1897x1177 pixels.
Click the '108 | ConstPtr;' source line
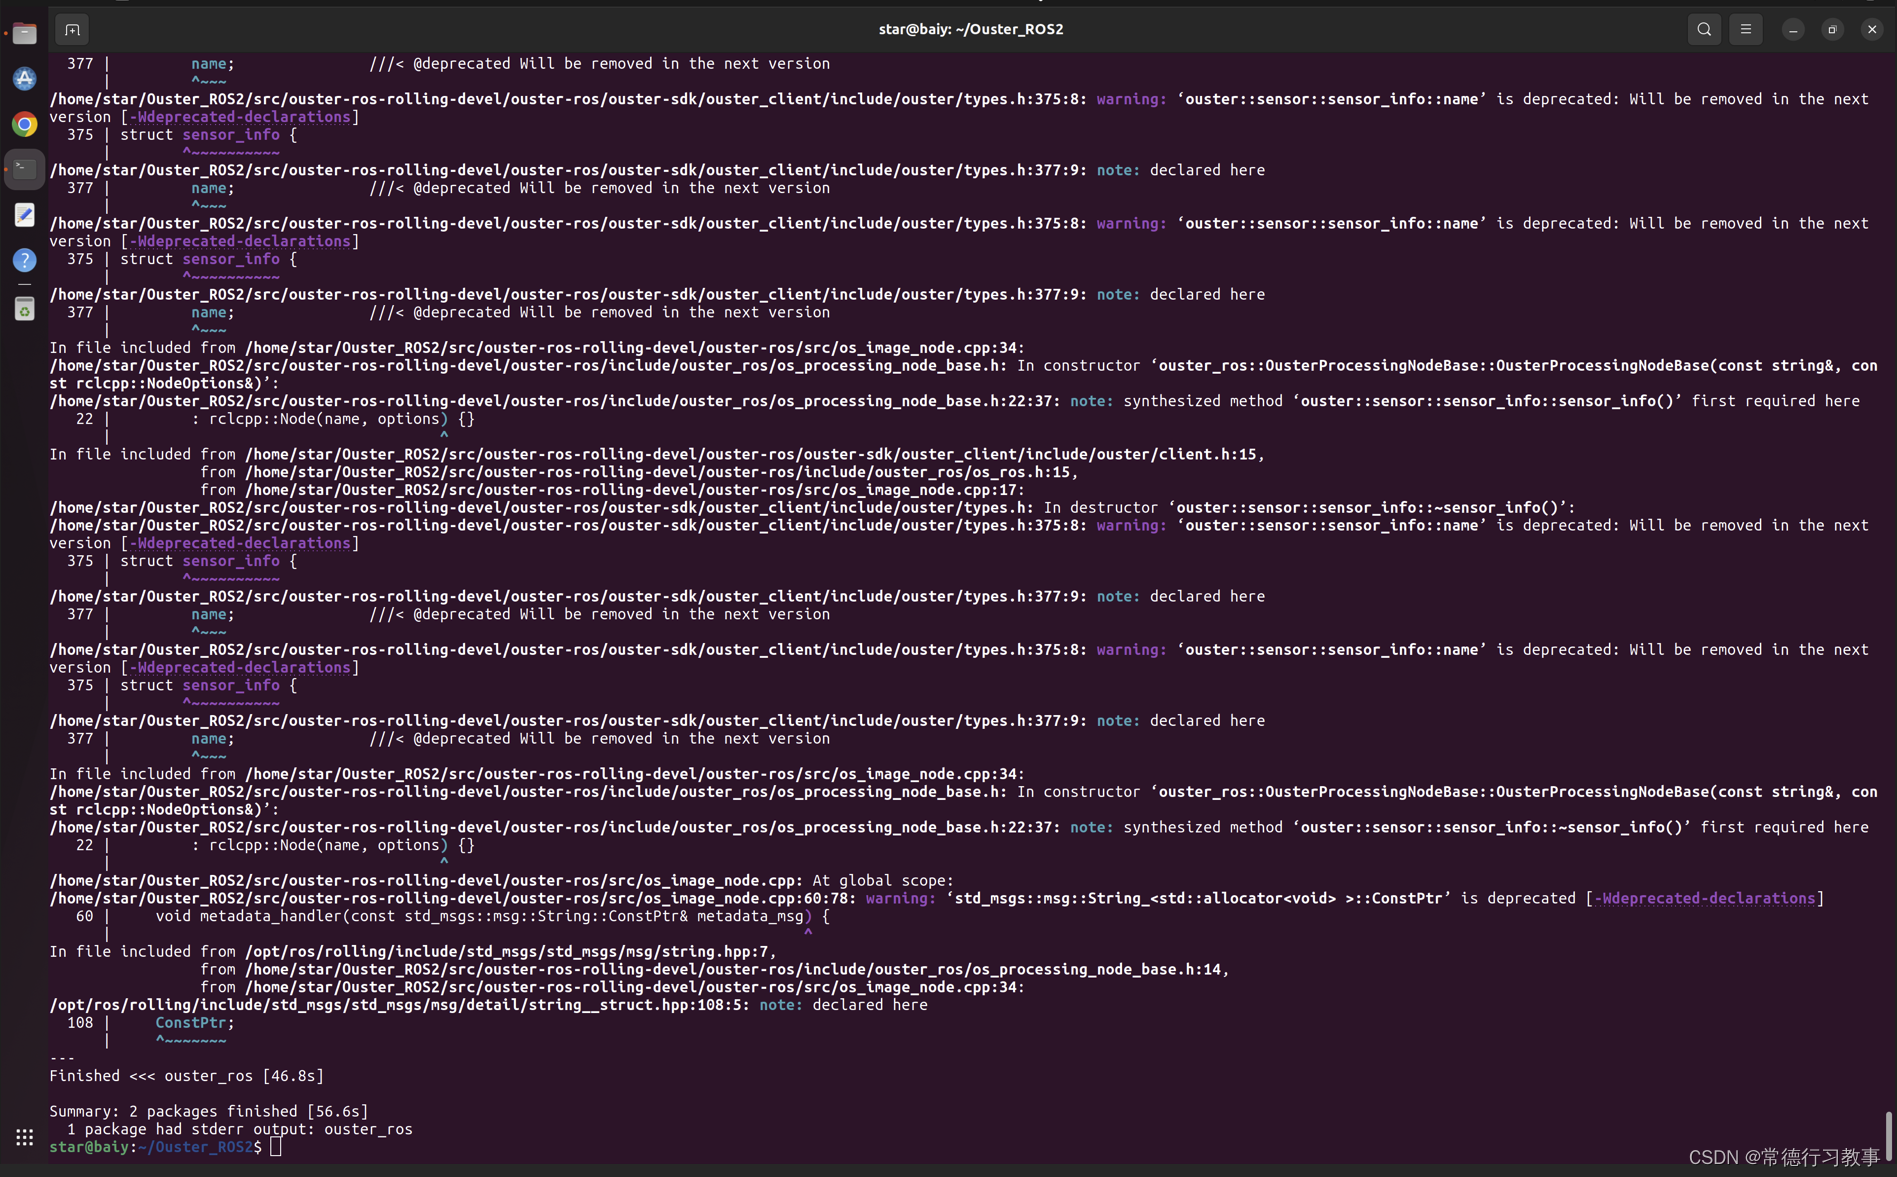pos(150,1023)
